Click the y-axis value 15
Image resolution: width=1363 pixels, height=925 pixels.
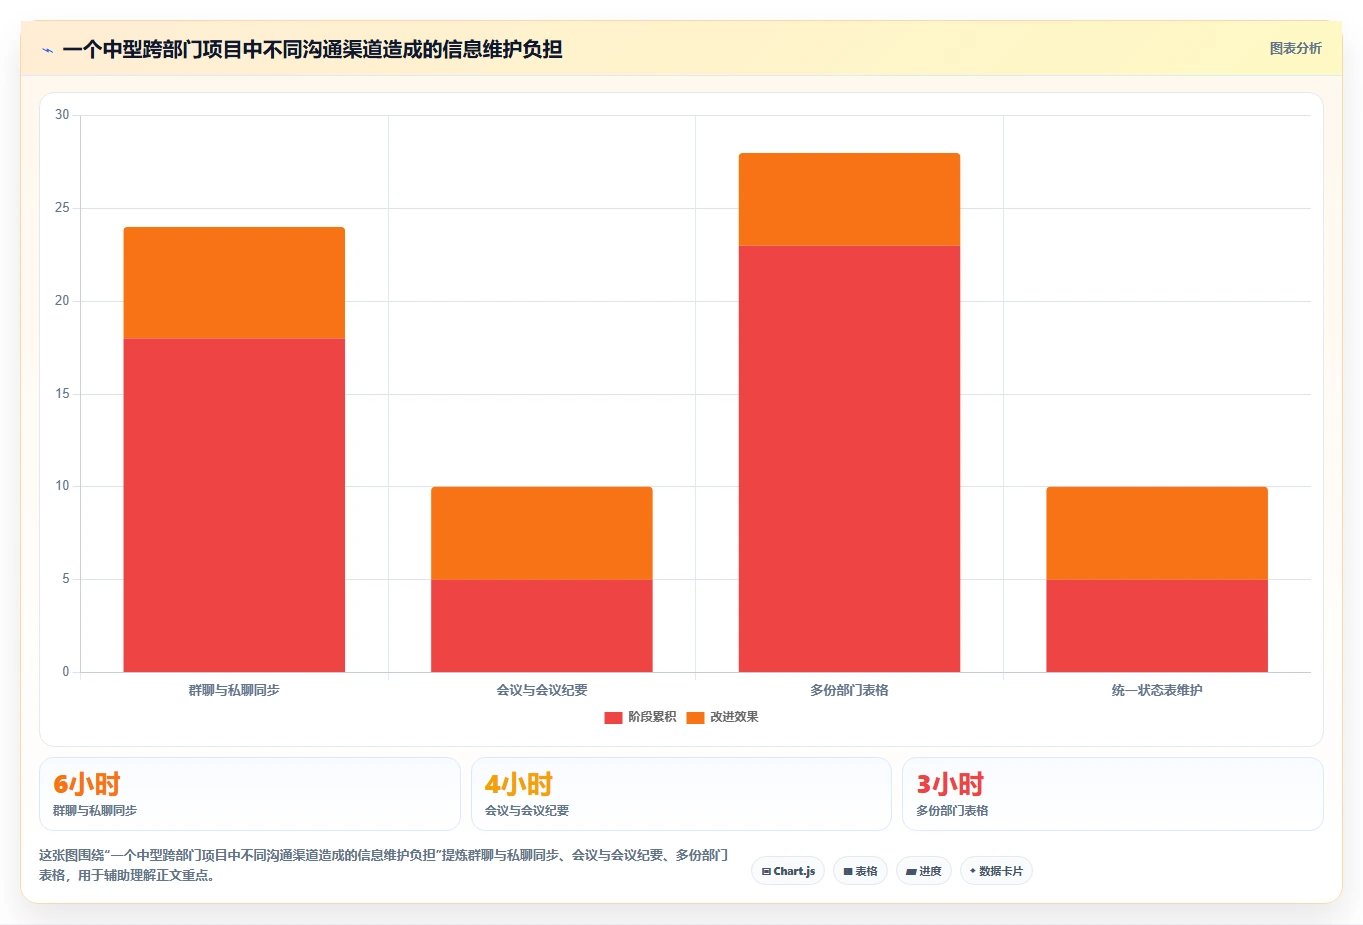click(62, 394)
